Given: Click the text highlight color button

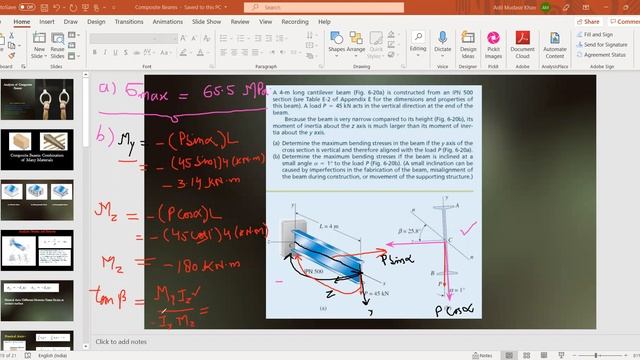Looking at the screenshot, I should click(184, 53).
